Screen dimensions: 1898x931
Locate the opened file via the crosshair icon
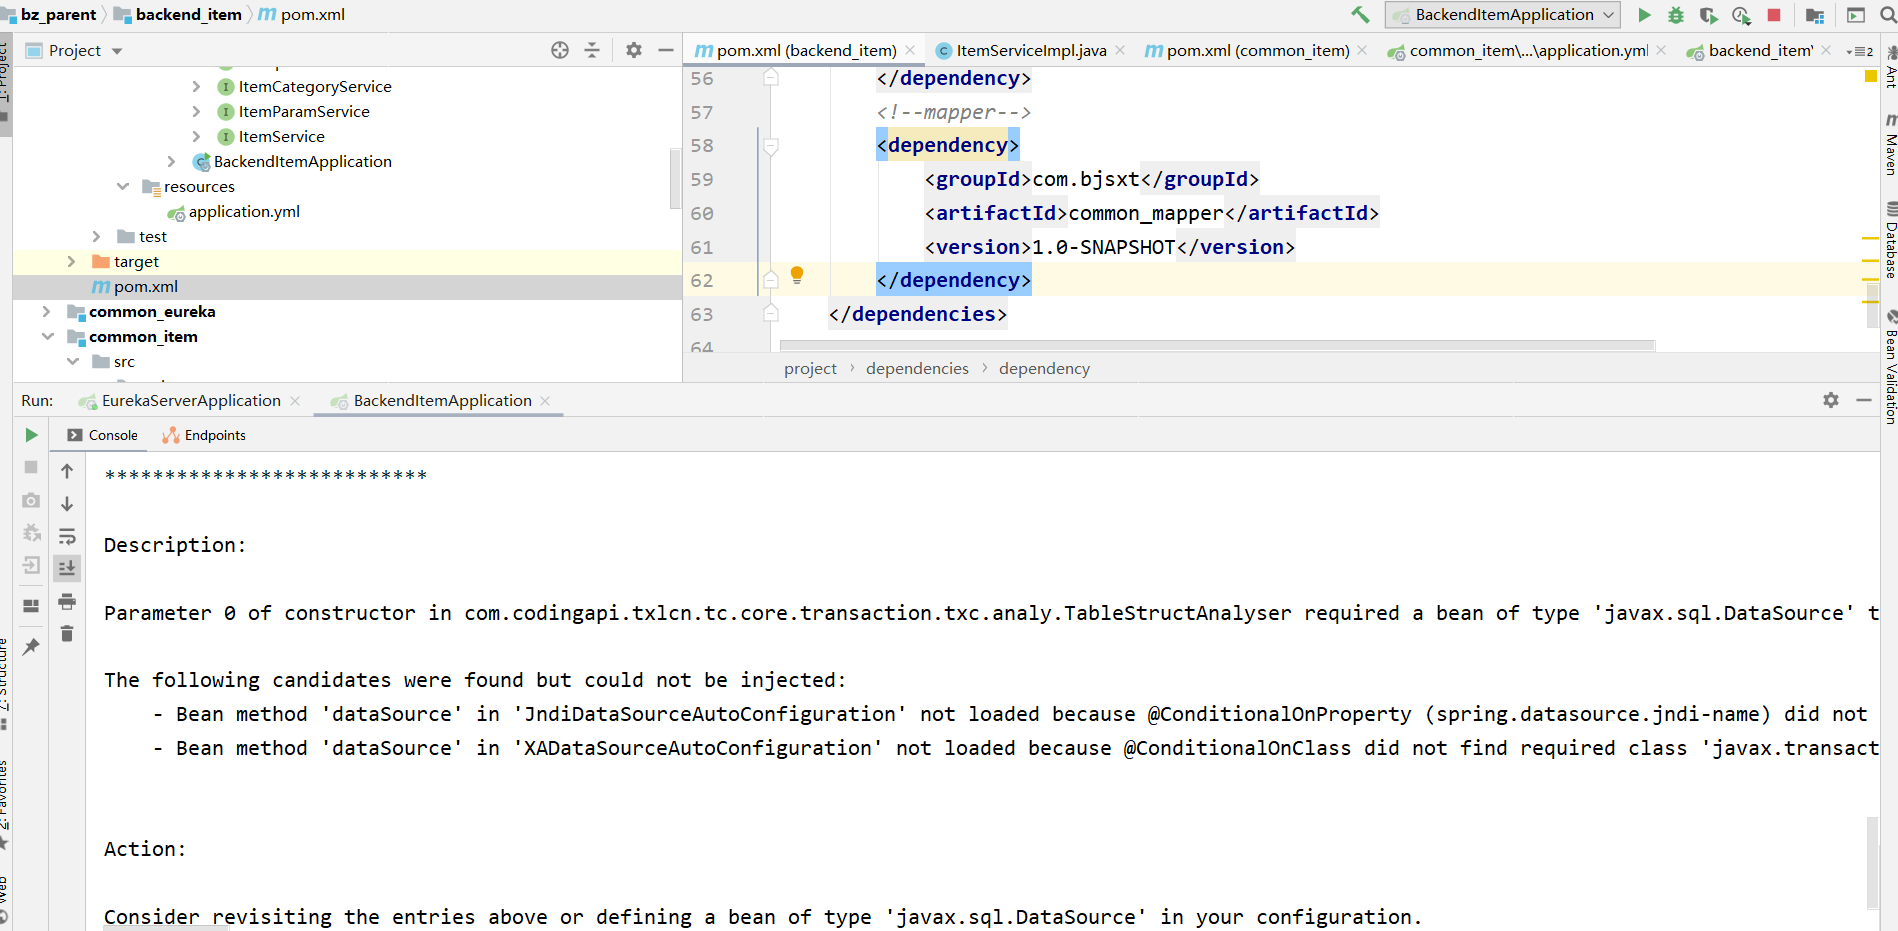click(x=560, y=50)
